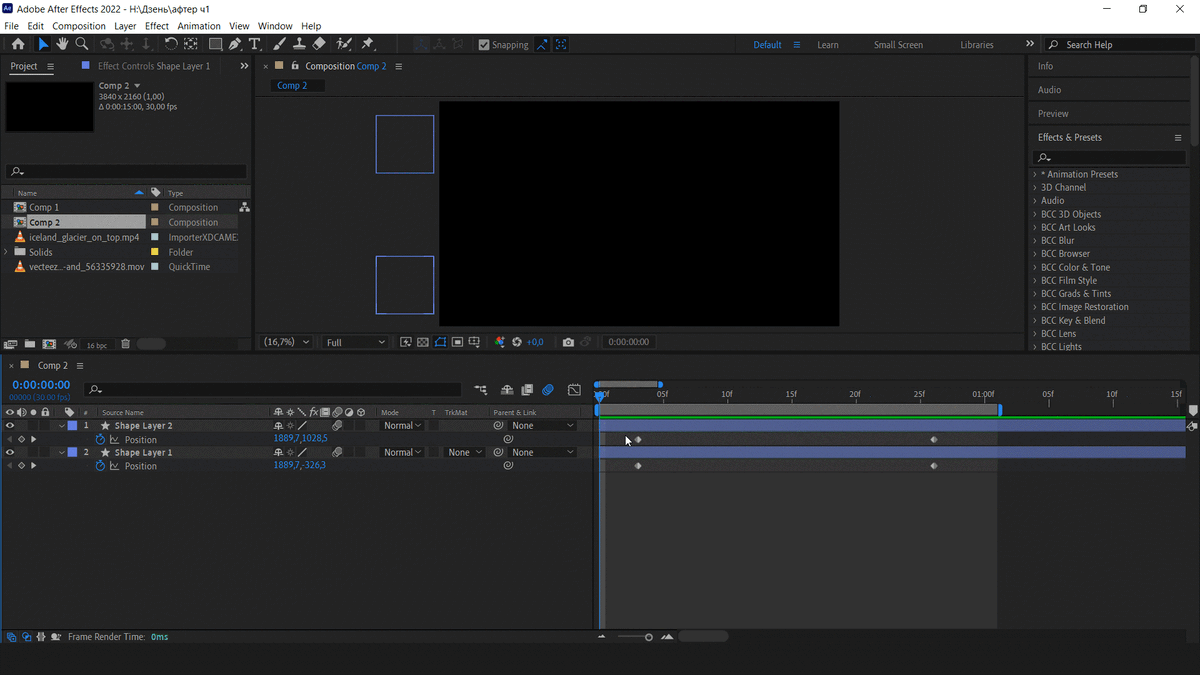Select the Eraser tool

(x=319, y=44)
